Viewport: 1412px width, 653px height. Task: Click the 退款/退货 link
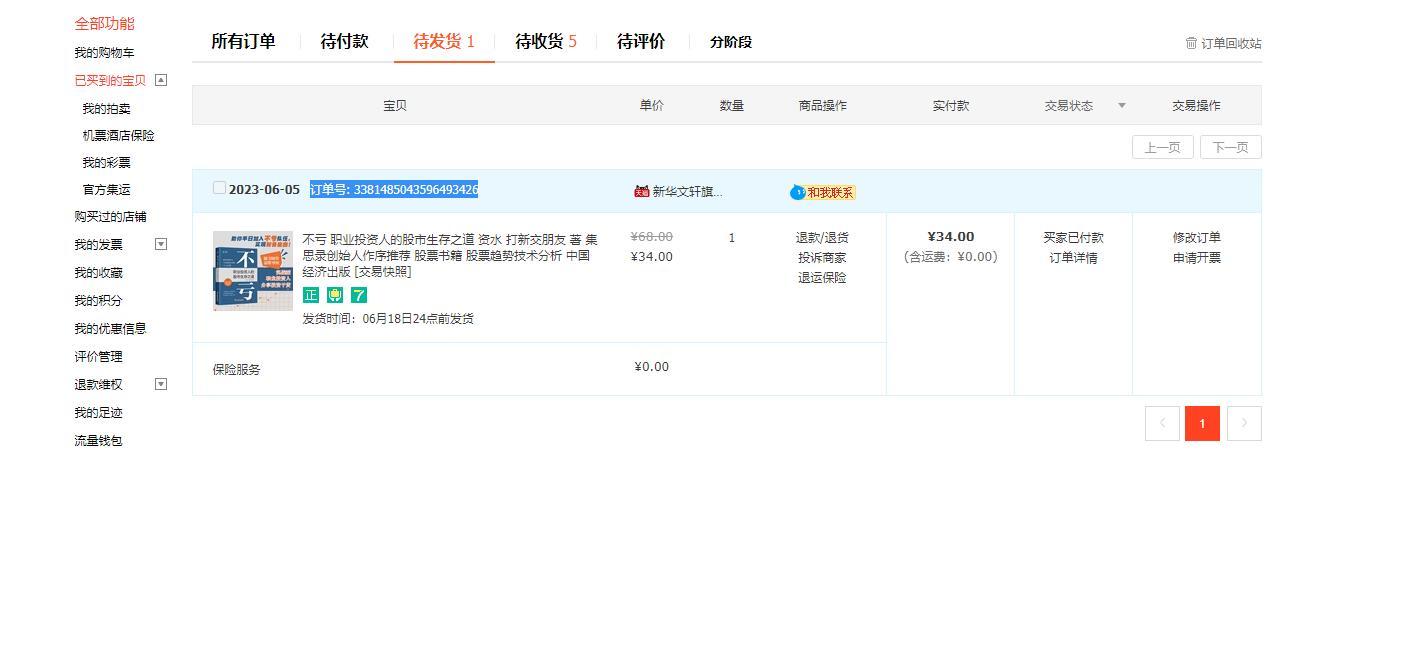click(822, 238)
